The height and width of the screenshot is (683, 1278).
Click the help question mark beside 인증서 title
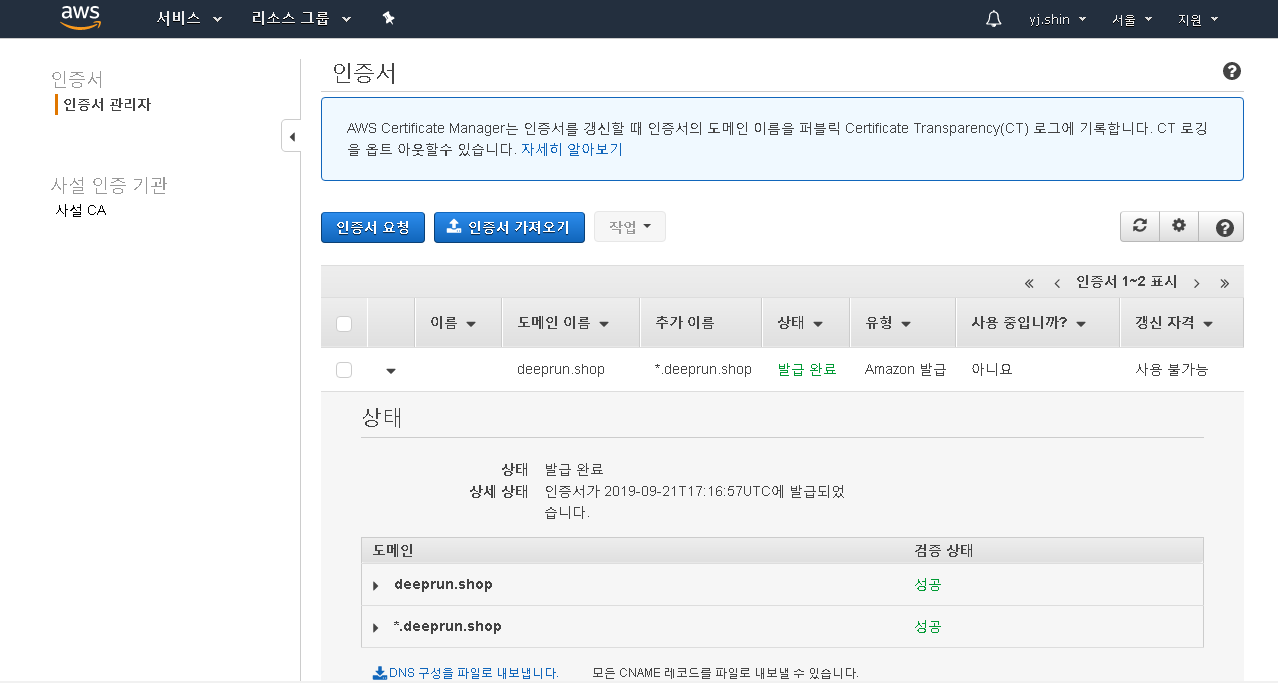(1232, 71)
